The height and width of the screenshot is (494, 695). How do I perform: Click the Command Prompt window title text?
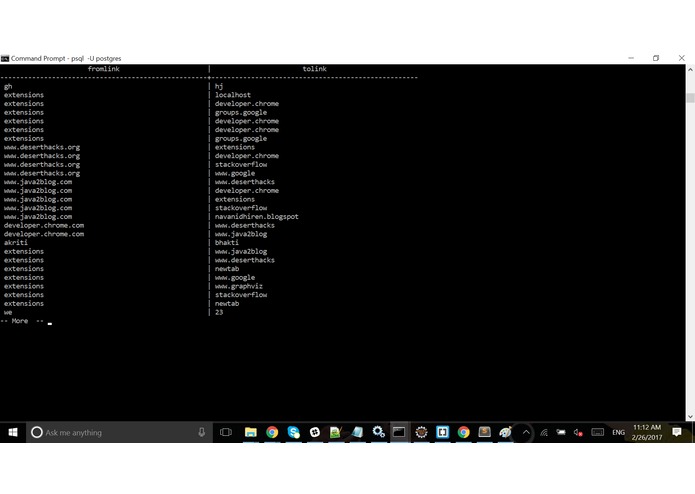[66, 58]
